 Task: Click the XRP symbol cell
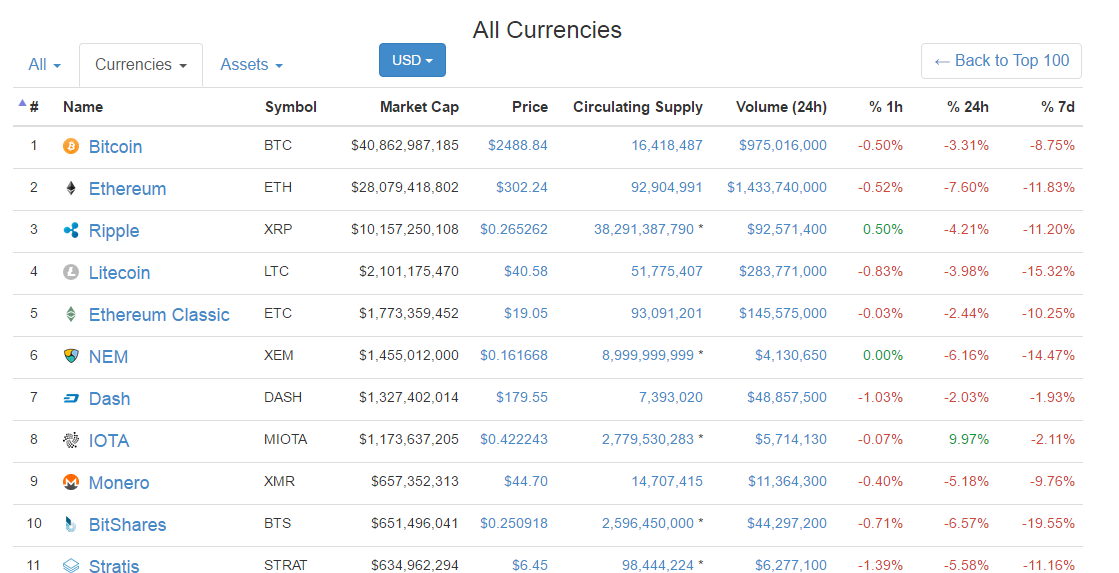[x=278, y=230]
